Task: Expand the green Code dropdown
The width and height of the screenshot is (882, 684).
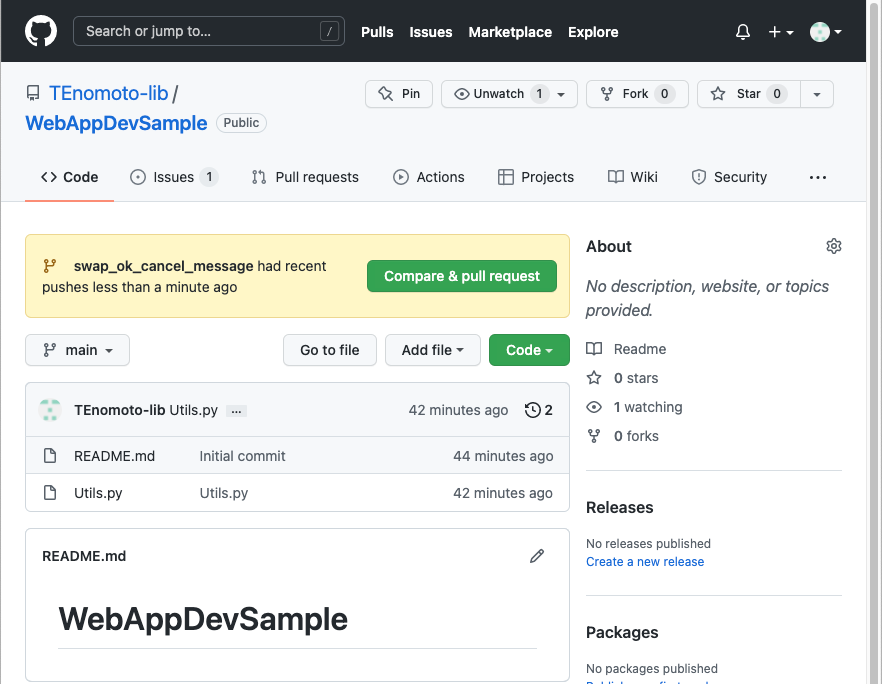Action: point(529,350)
